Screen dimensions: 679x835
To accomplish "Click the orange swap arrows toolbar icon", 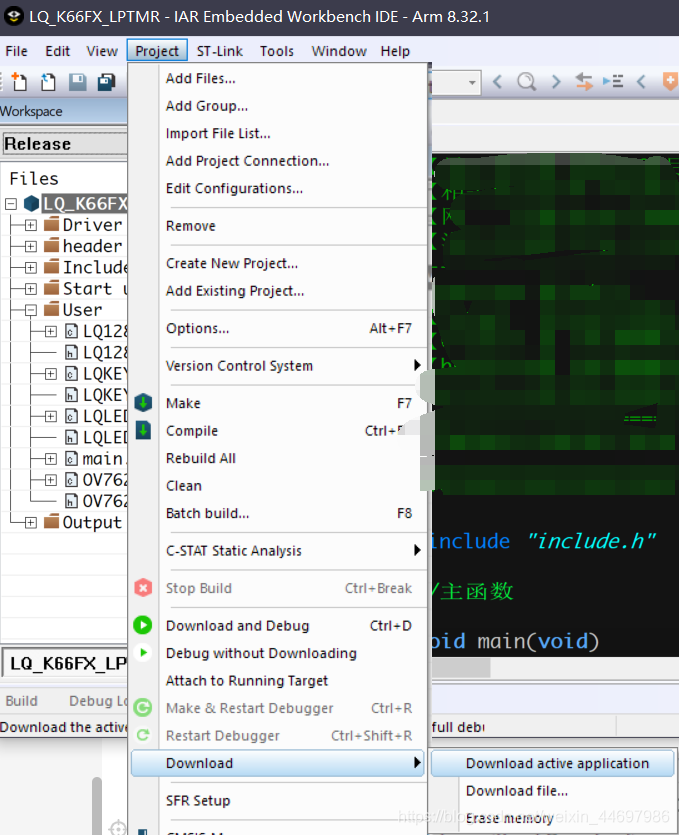I will tap(584, 81).
